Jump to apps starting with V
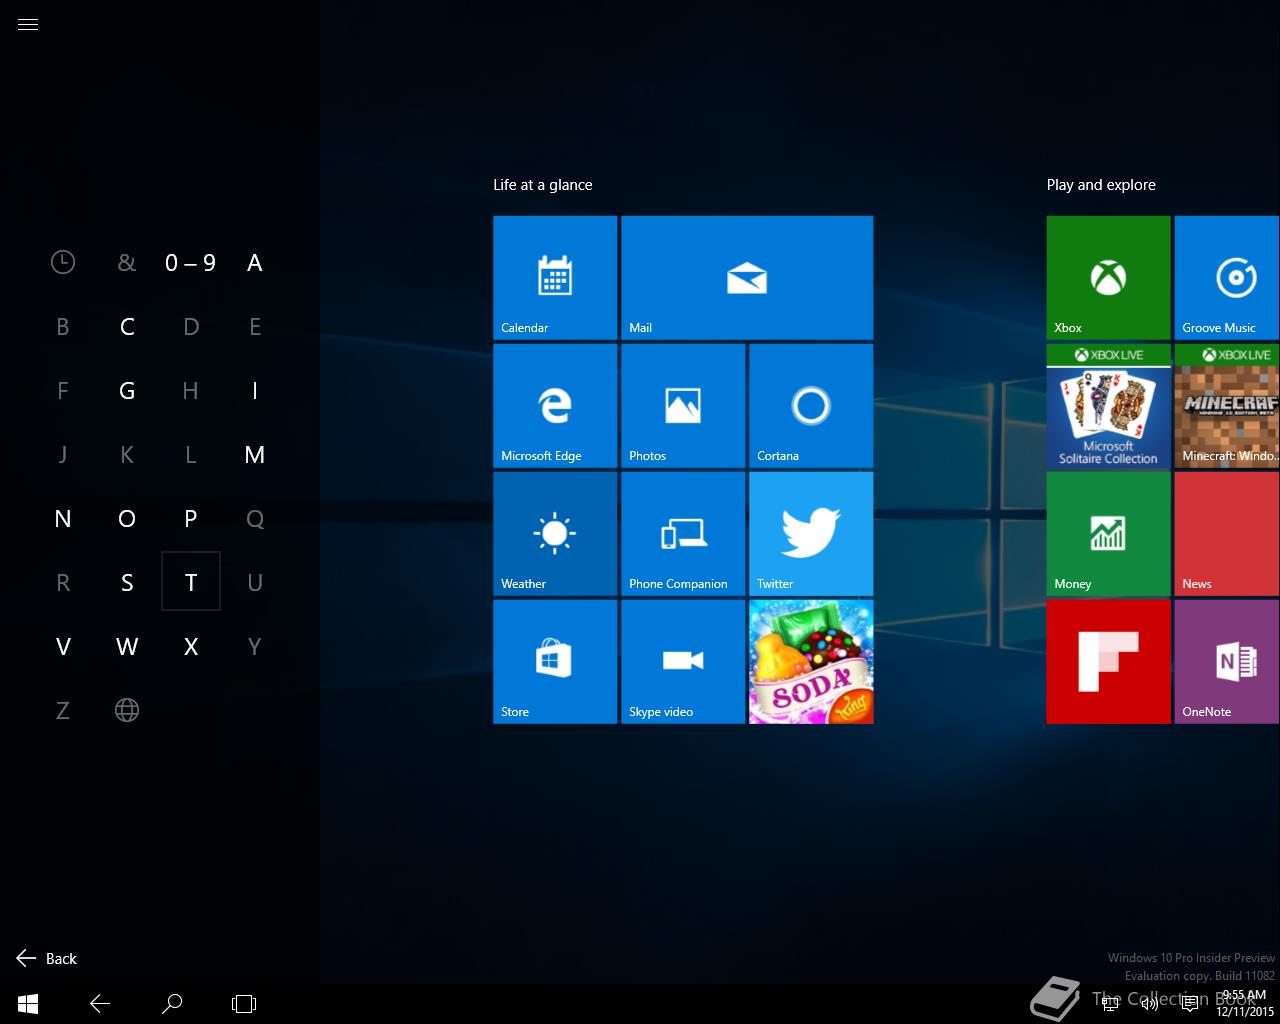1280x1024 pixels. (x=63, y=647)
